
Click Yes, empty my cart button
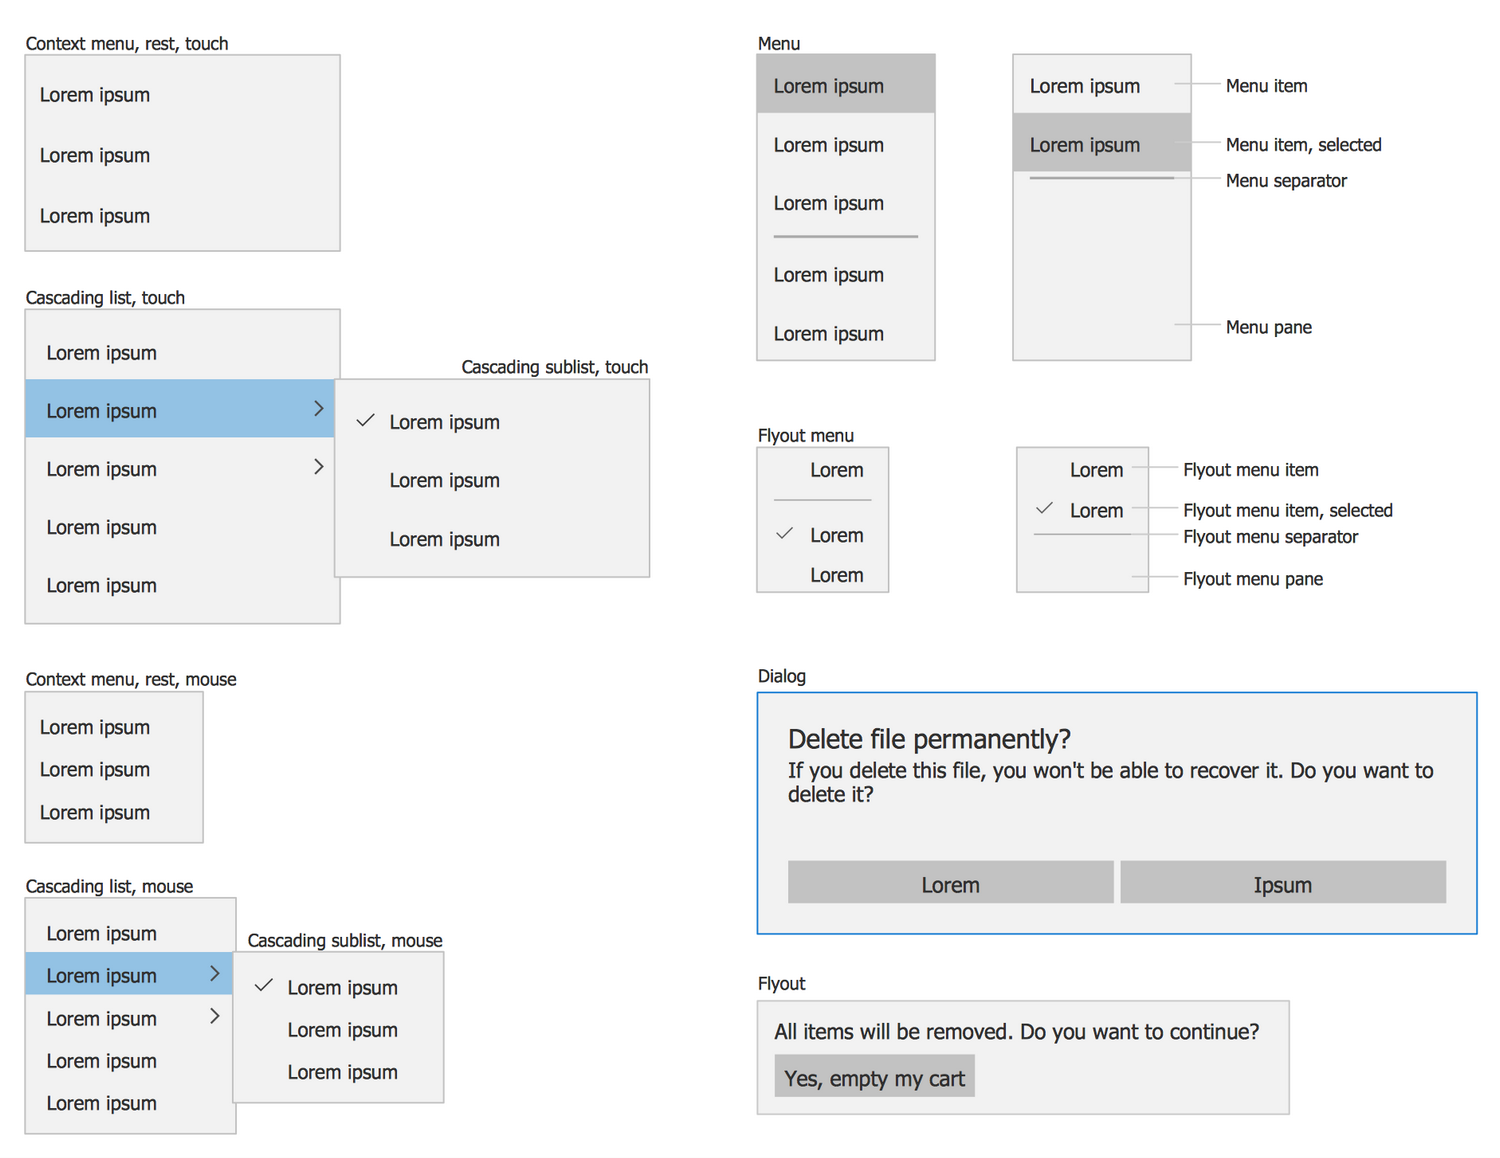tap(874, 1078)
